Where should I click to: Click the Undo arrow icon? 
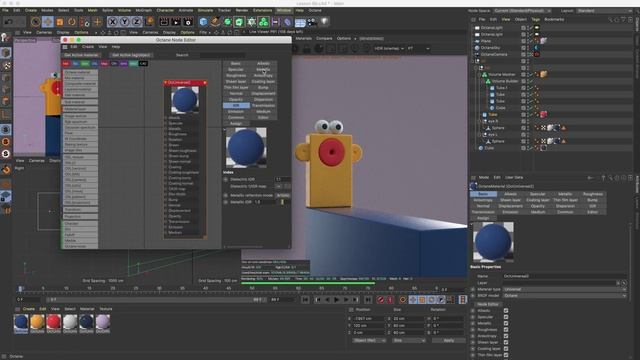[9, 22]
